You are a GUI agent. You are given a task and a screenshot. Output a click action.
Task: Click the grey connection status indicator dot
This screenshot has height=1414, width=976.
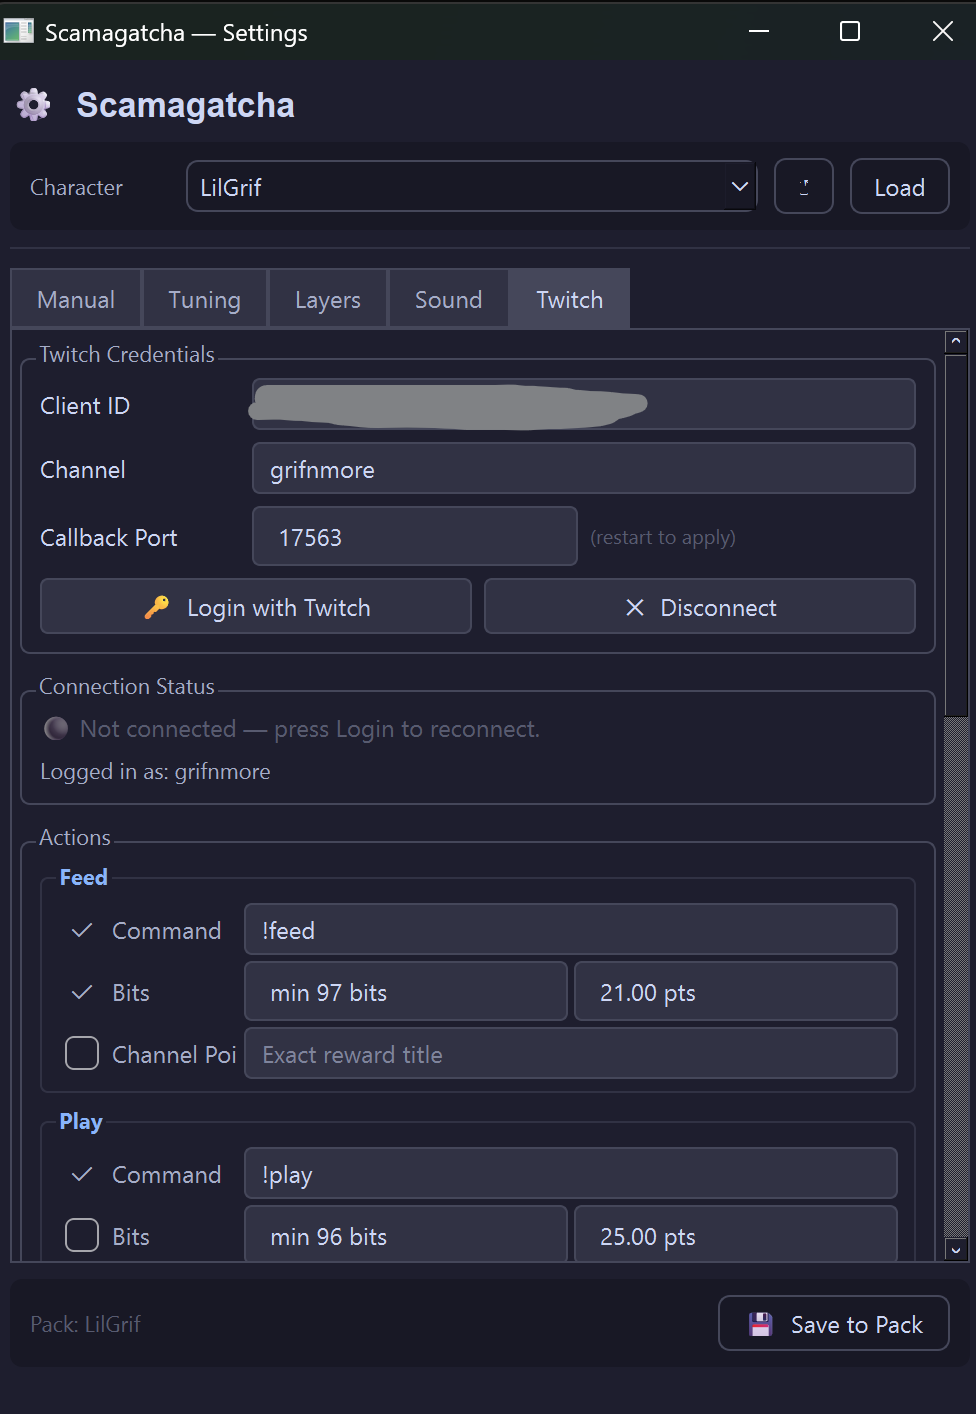(56, 728)
